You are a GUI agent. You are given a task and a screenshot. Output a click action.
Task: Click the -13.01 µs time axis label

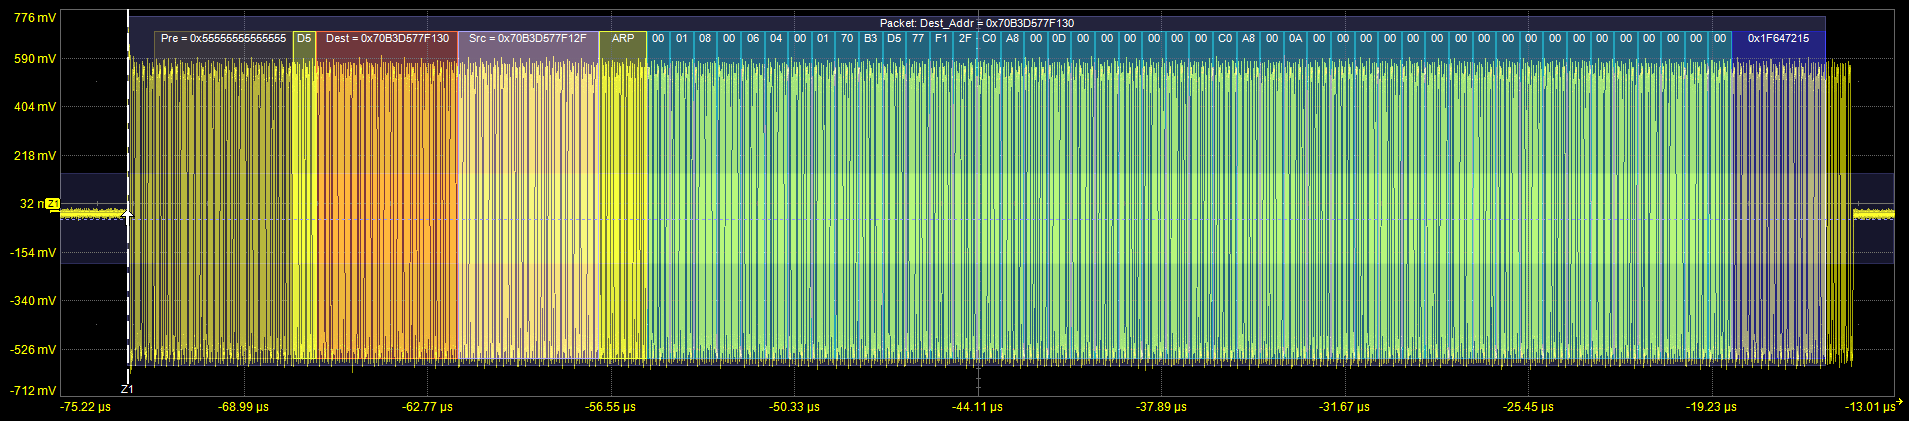click(1868, 407)
